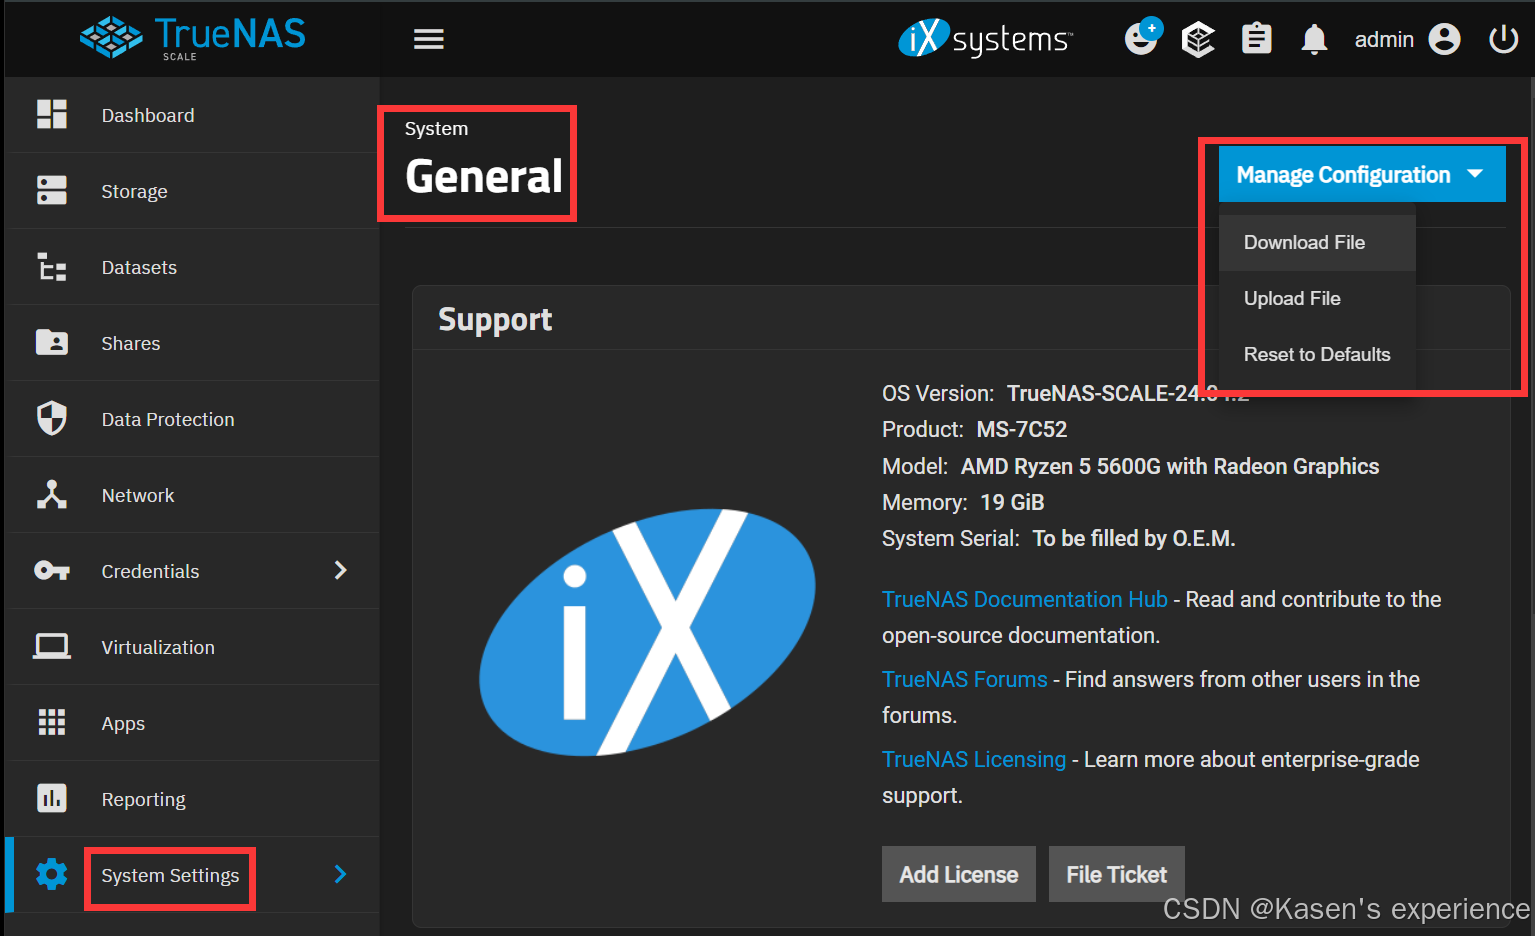1535x936 pixels.
Task: Click the Apps grid icon
Action: coord(52,722)
